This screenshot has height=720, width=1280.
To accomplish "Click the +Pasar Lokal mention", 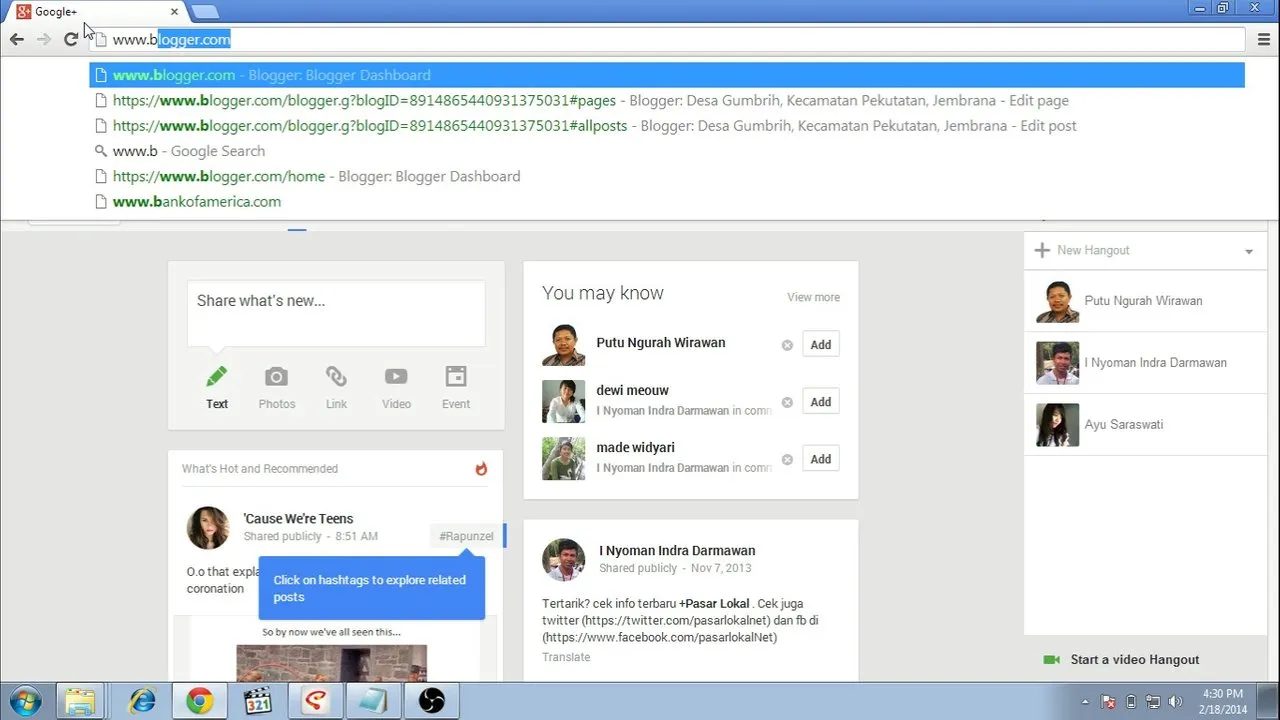I will tap(714, 603).
